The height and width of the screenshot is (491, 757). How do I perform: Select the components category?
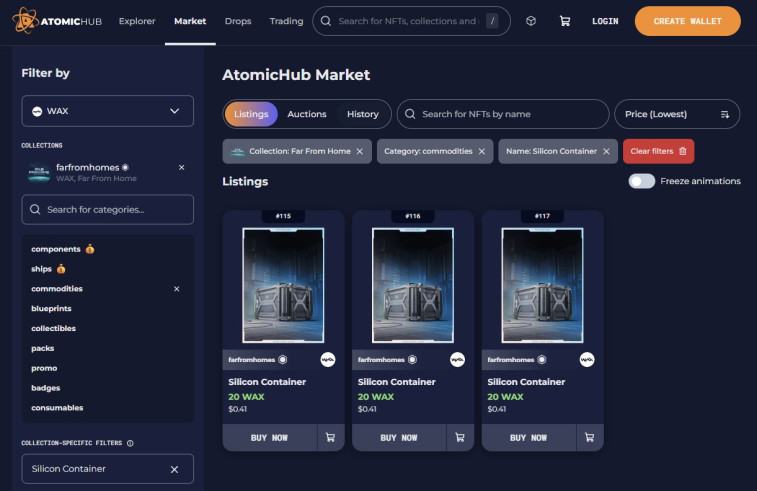(56, 249)
